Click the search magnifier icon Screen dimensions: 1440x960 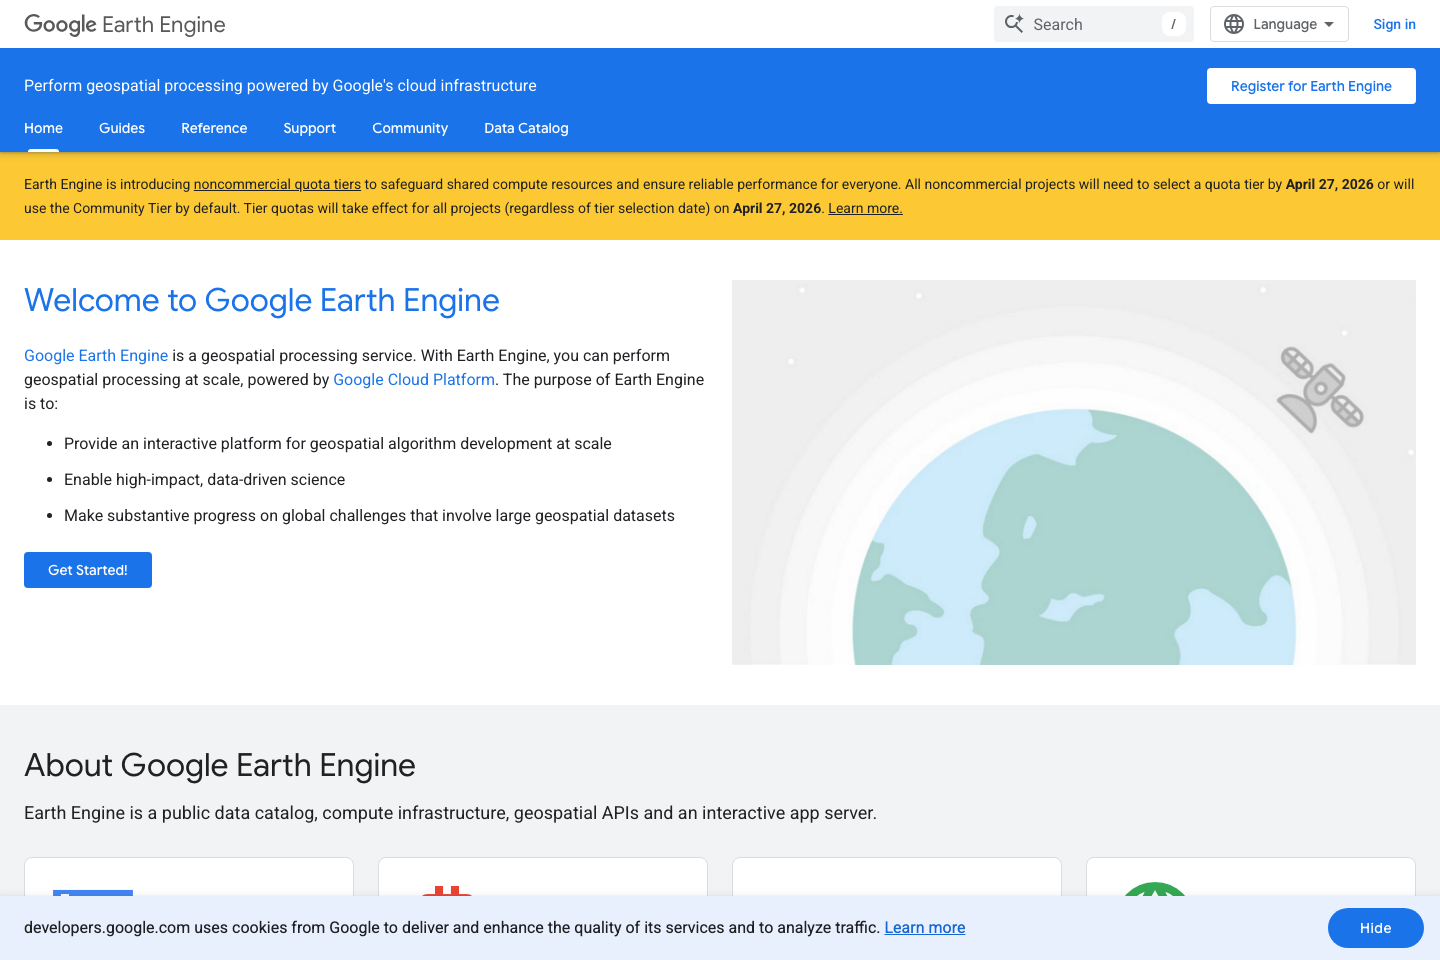pos(1014,23)
